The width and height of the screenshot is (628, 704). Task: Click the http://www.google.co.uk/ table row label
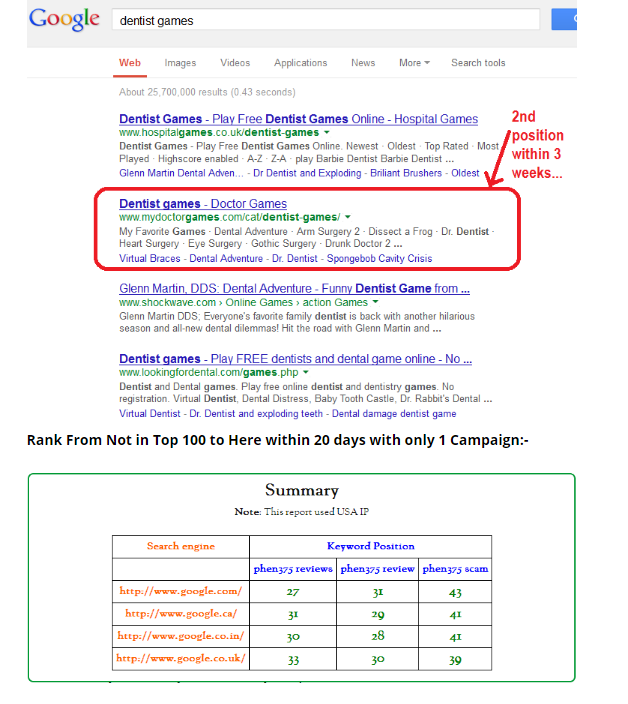(180, 659)
